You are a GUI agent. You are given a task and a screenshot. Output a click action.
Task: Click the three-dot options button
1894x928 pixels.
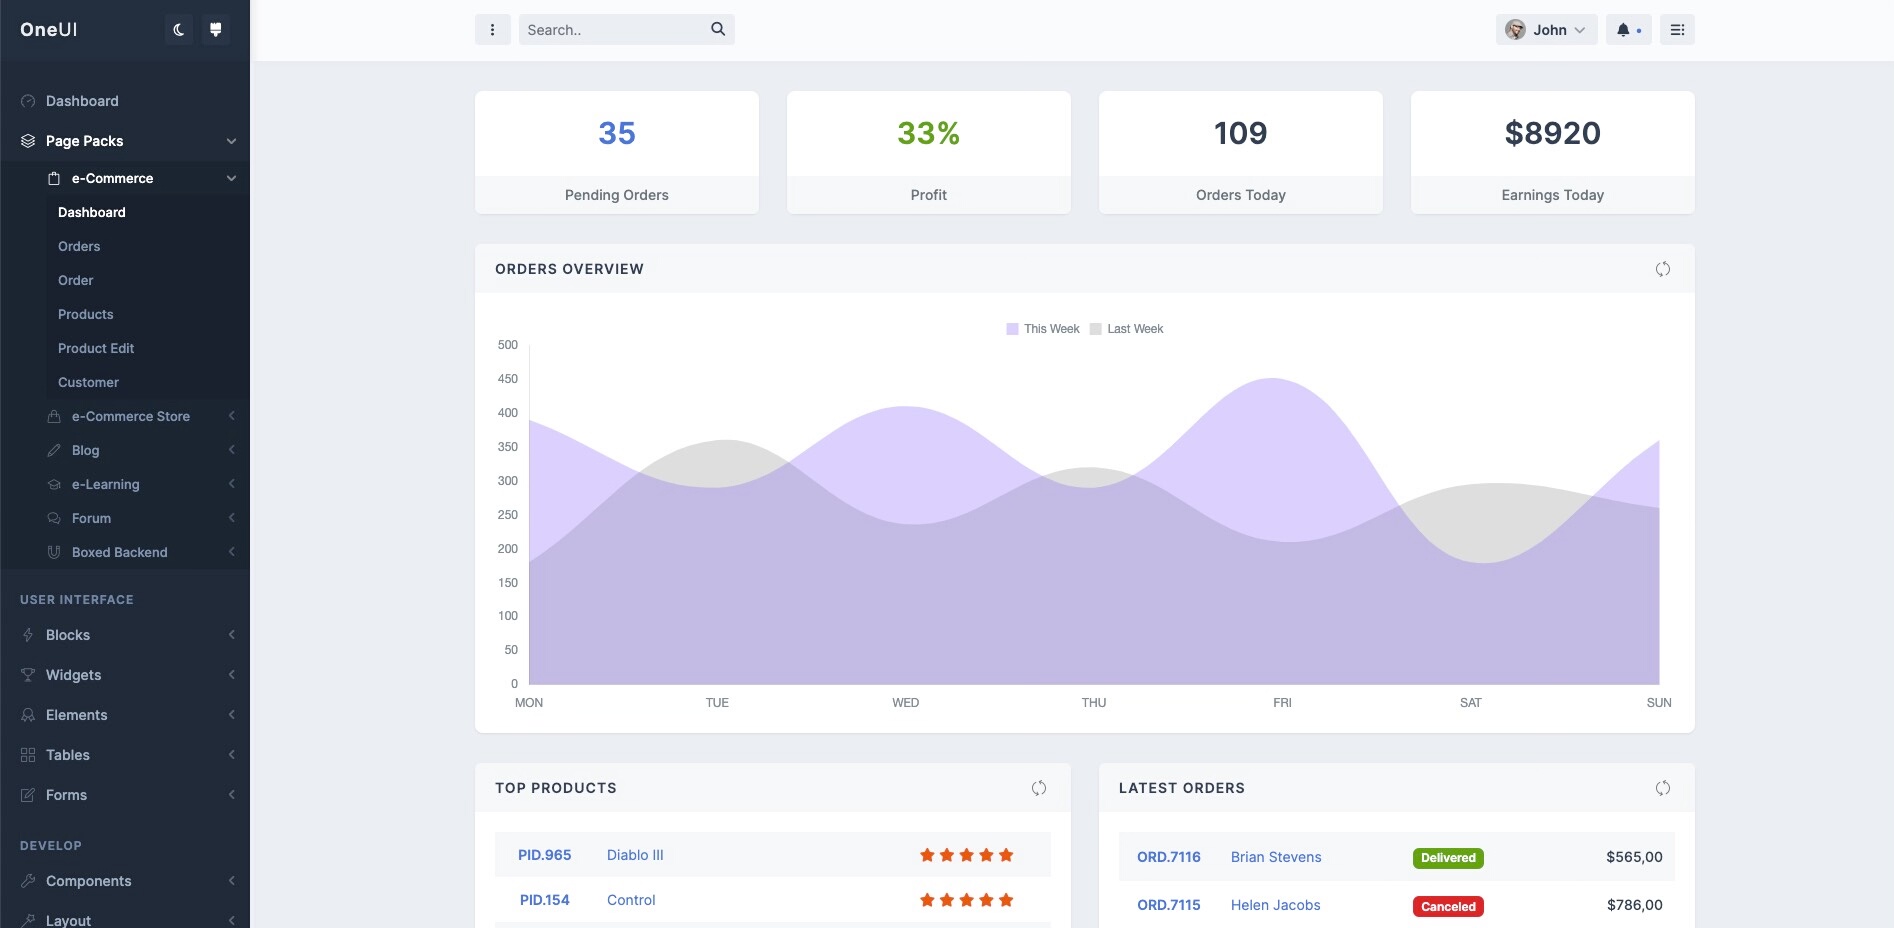tap(492, 30)
